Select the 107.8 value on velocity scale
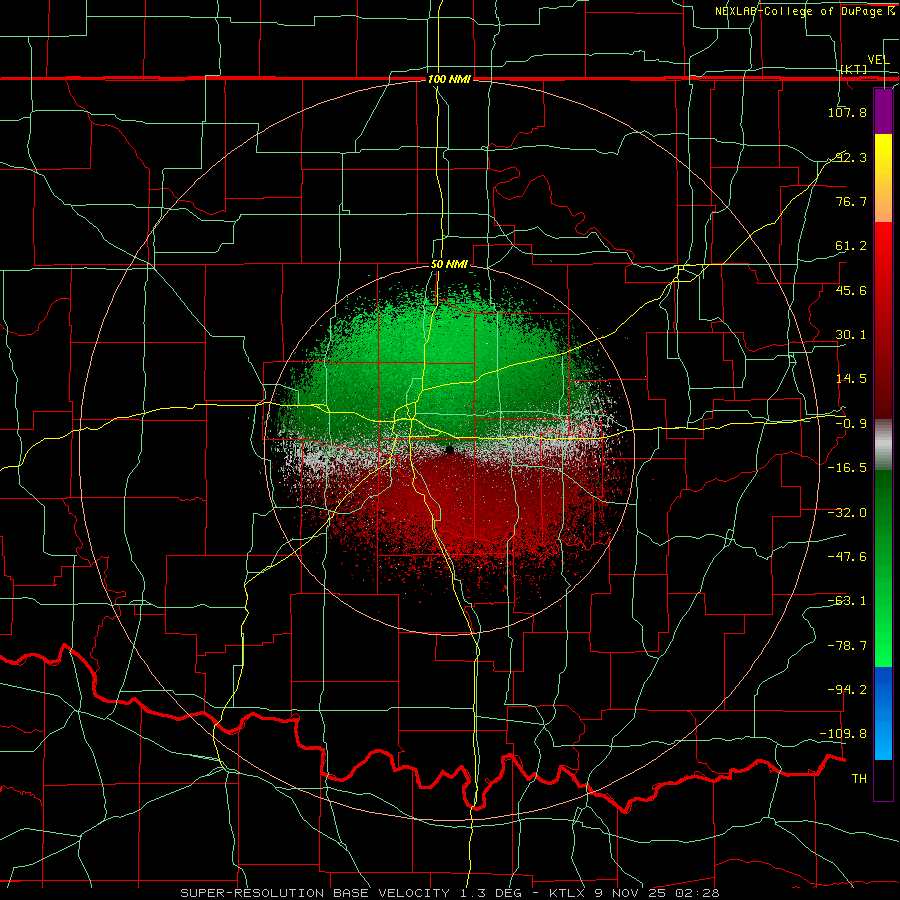This screenshot has width=900, height=900. point(847,112)
